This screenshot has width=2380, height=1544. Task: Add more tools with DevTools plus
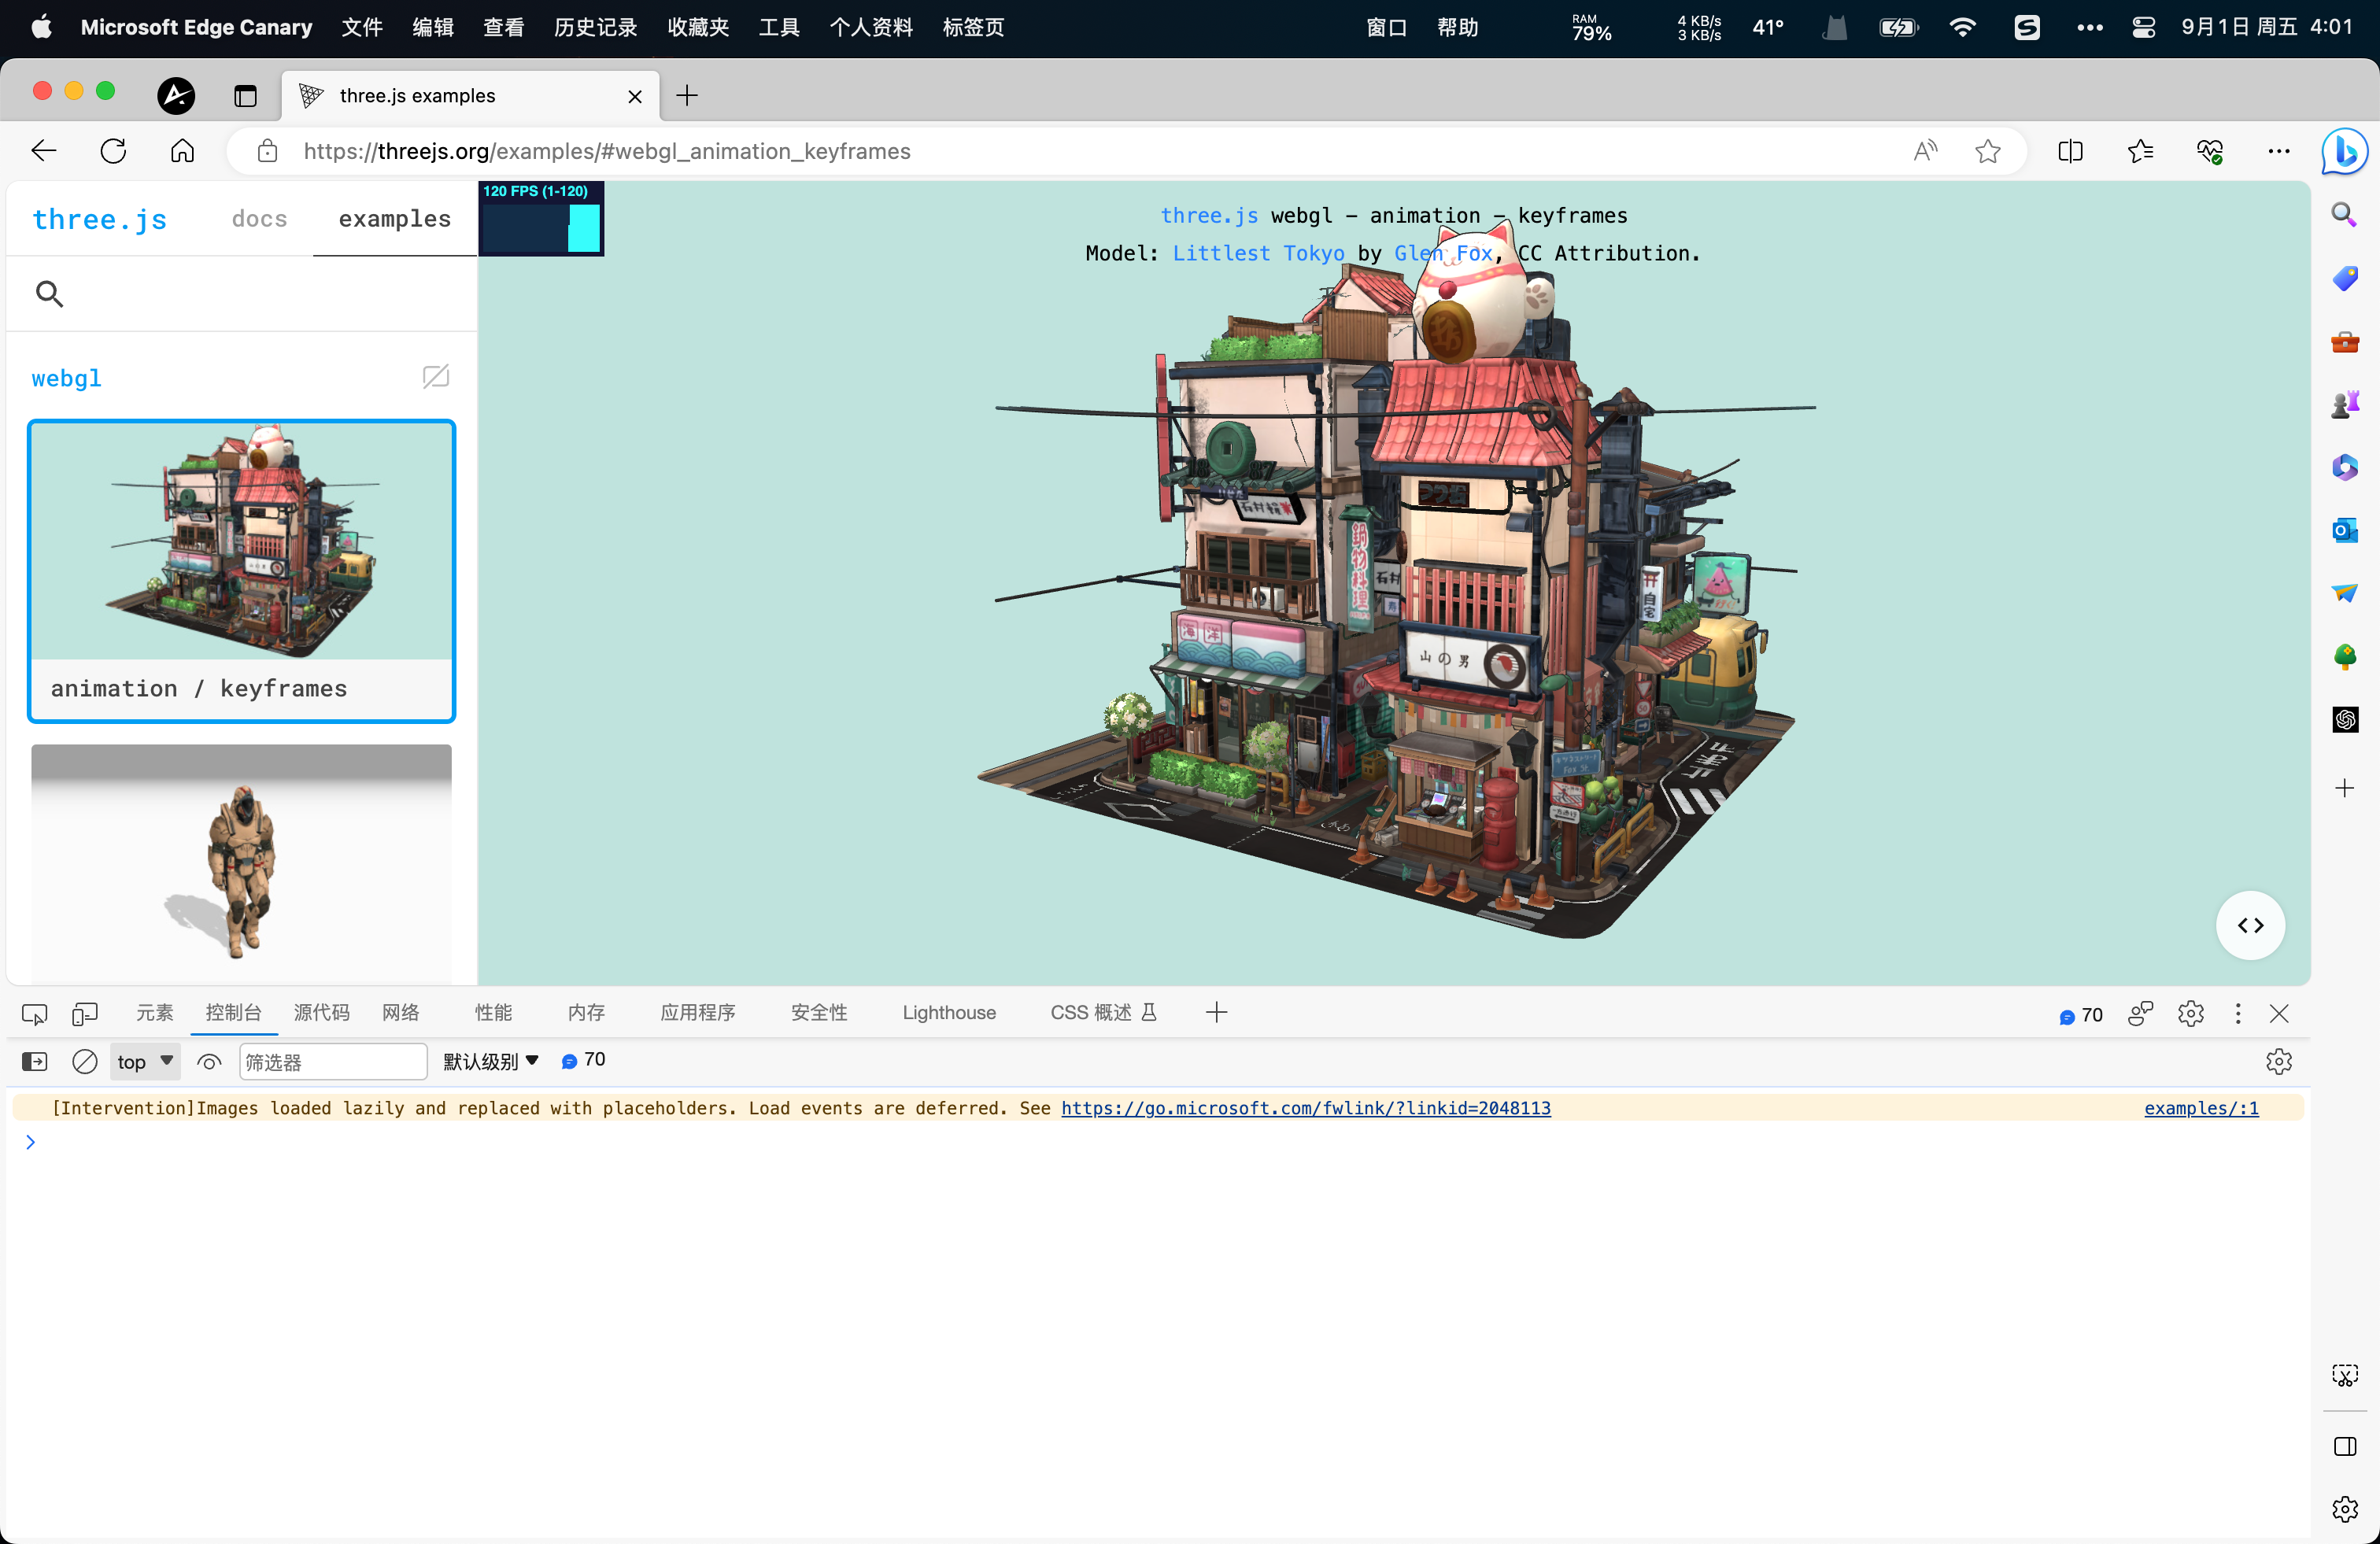coord(1216,1013)
